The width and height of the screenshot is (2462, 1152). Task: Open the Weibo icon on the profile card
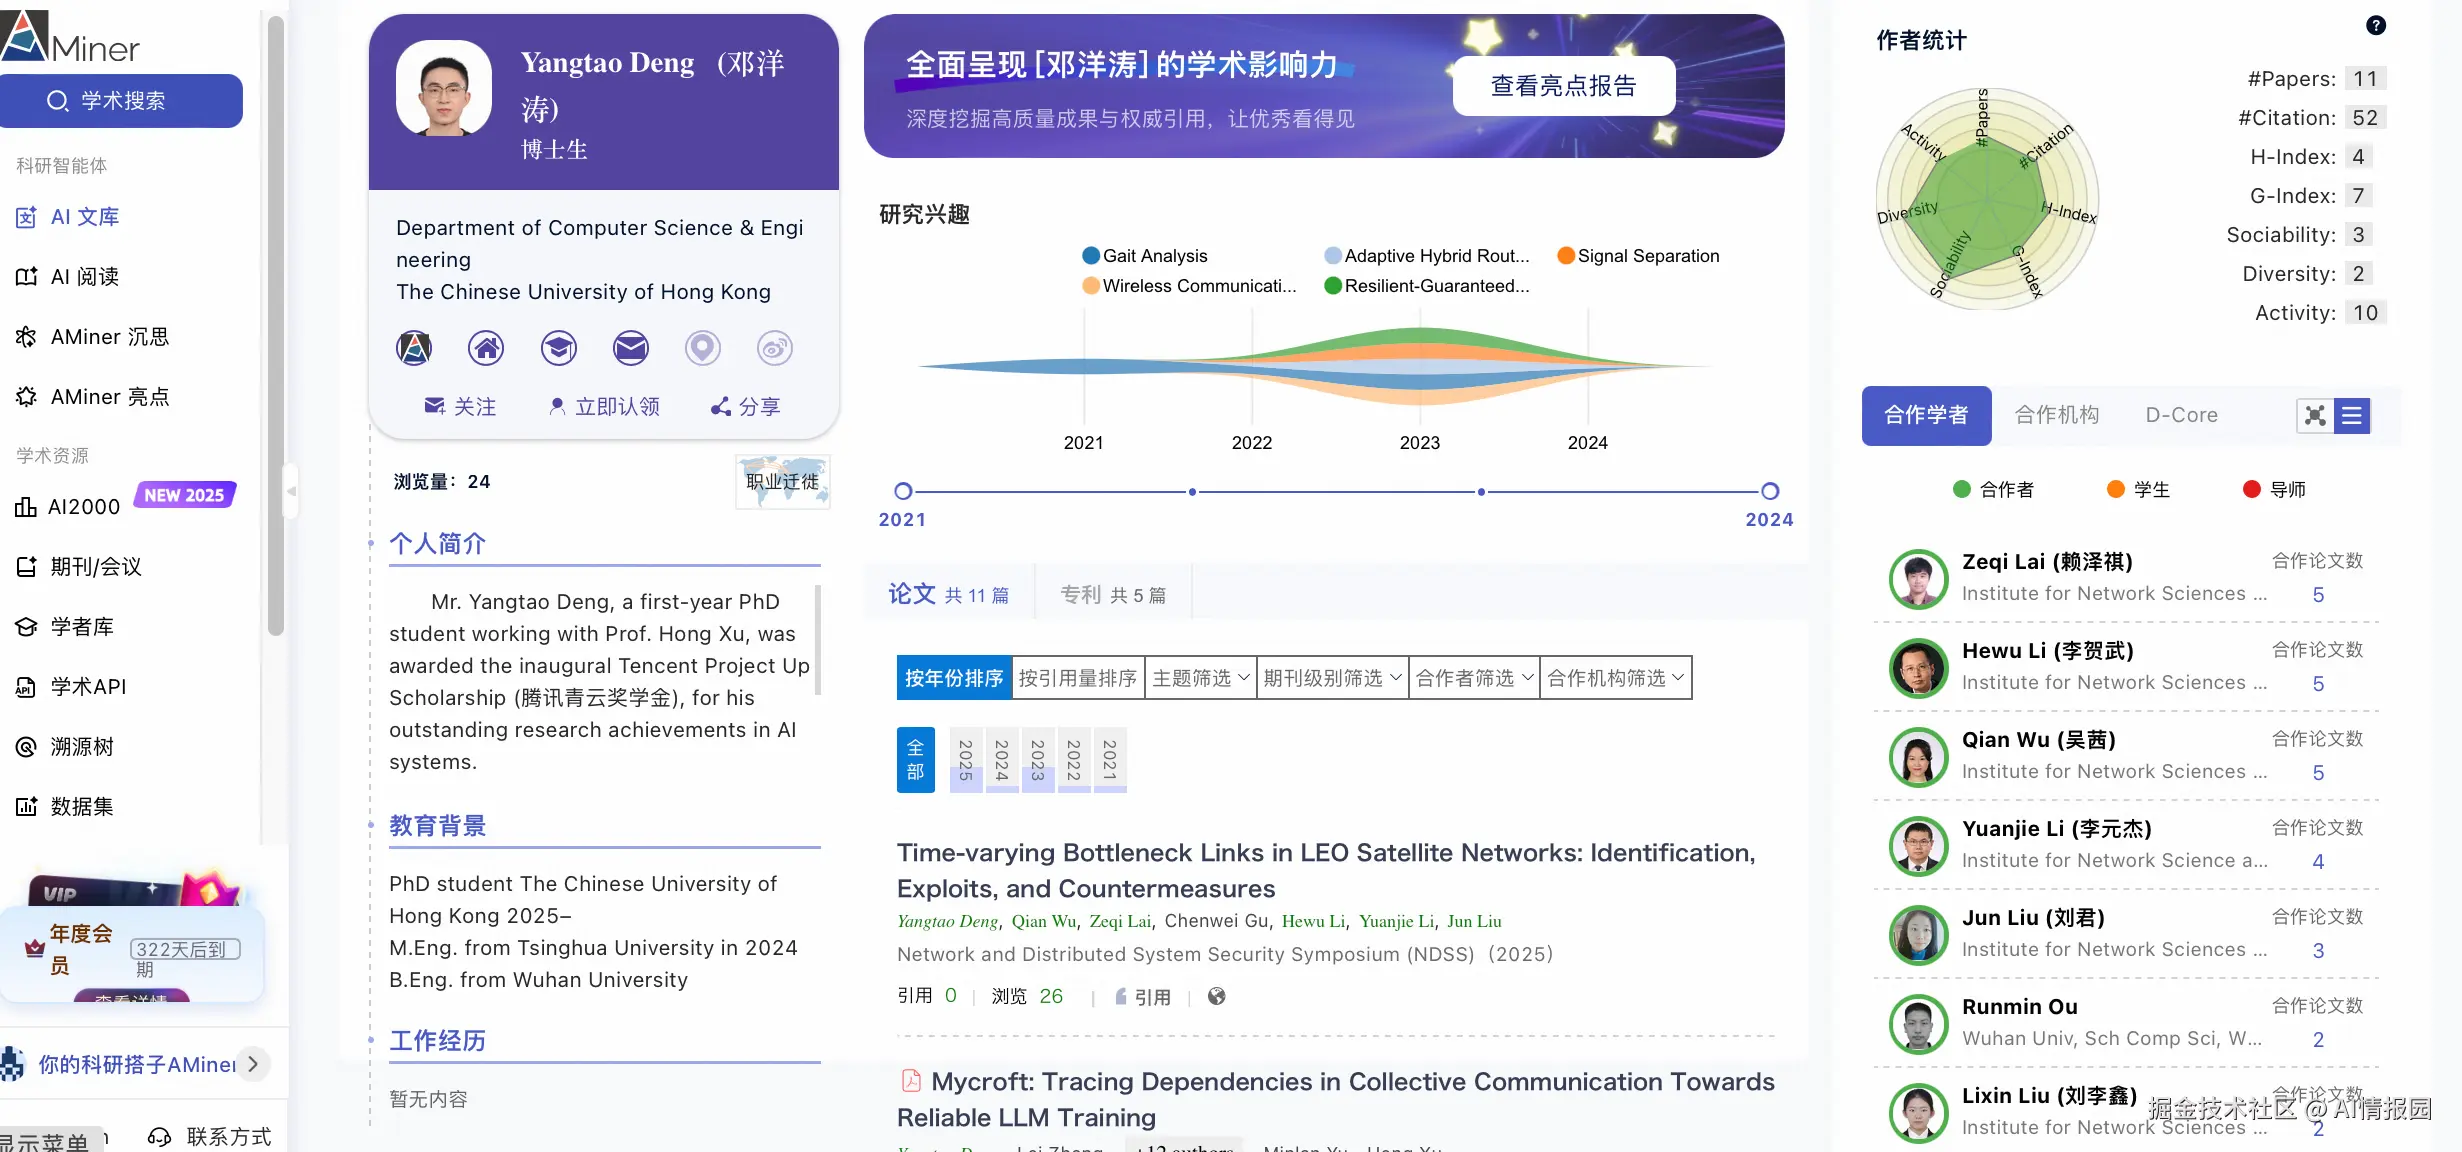775,348
